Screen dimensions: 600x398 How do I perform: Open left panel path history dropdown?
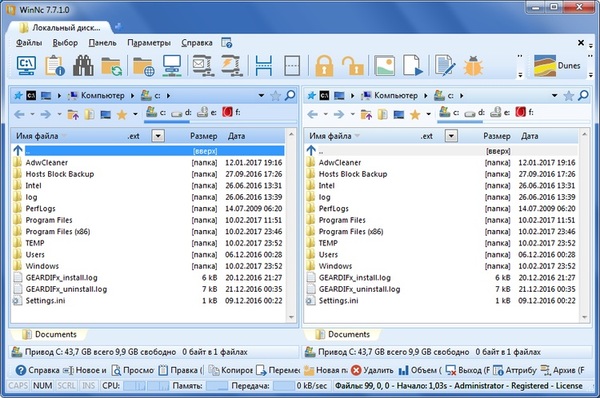tap(261, 95)
